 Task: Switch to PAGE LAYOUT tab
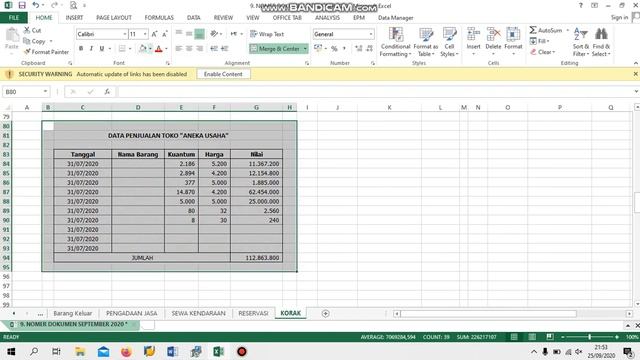[114, 18]
